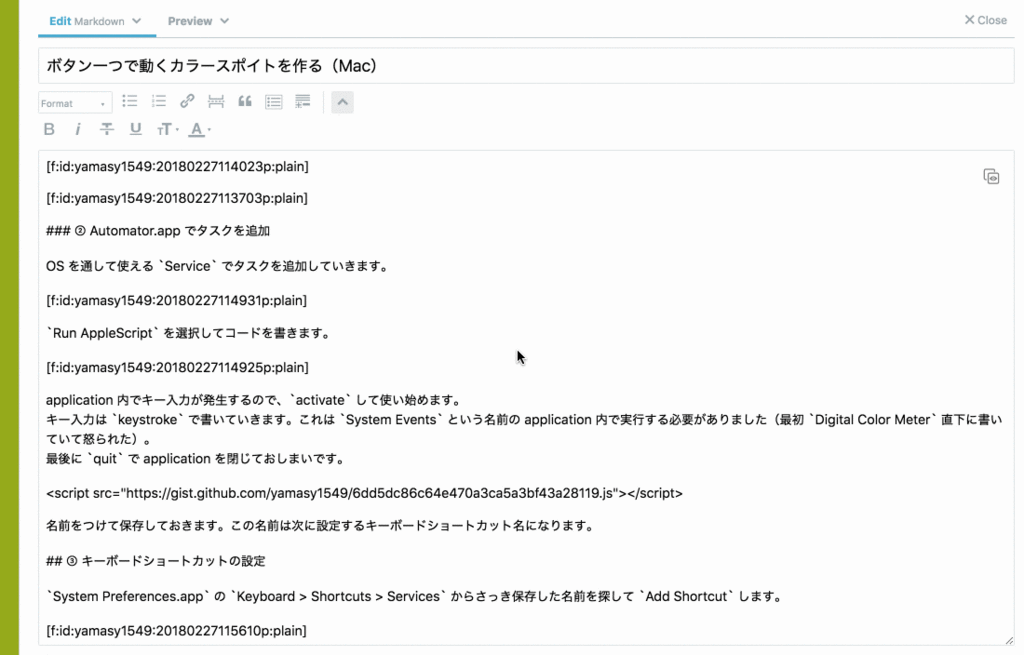Switch to the Preview tab
This screenshot has width=1024, height=655.
[x=190, y=20]
